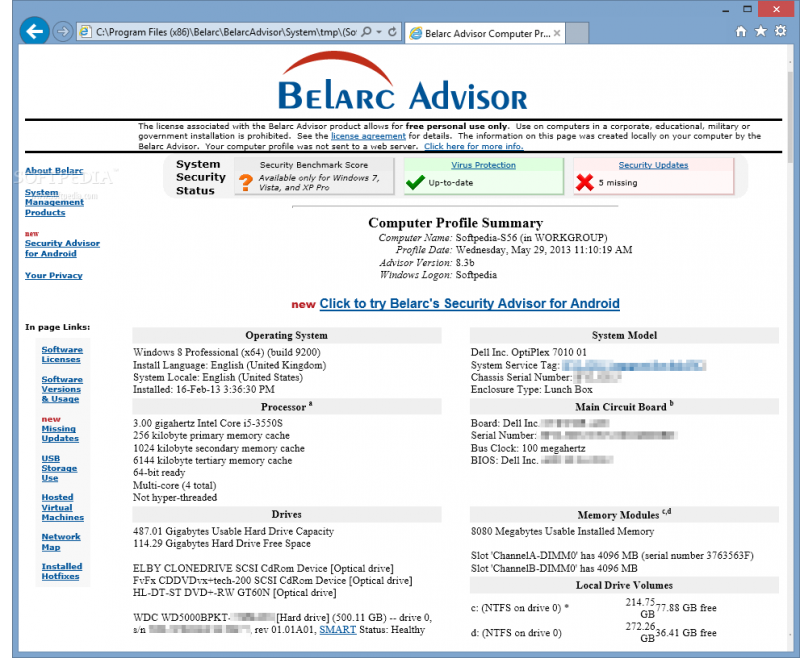
Task: Close the Belarc Advisor Computer Profile tab
Action: coord(557,33)
